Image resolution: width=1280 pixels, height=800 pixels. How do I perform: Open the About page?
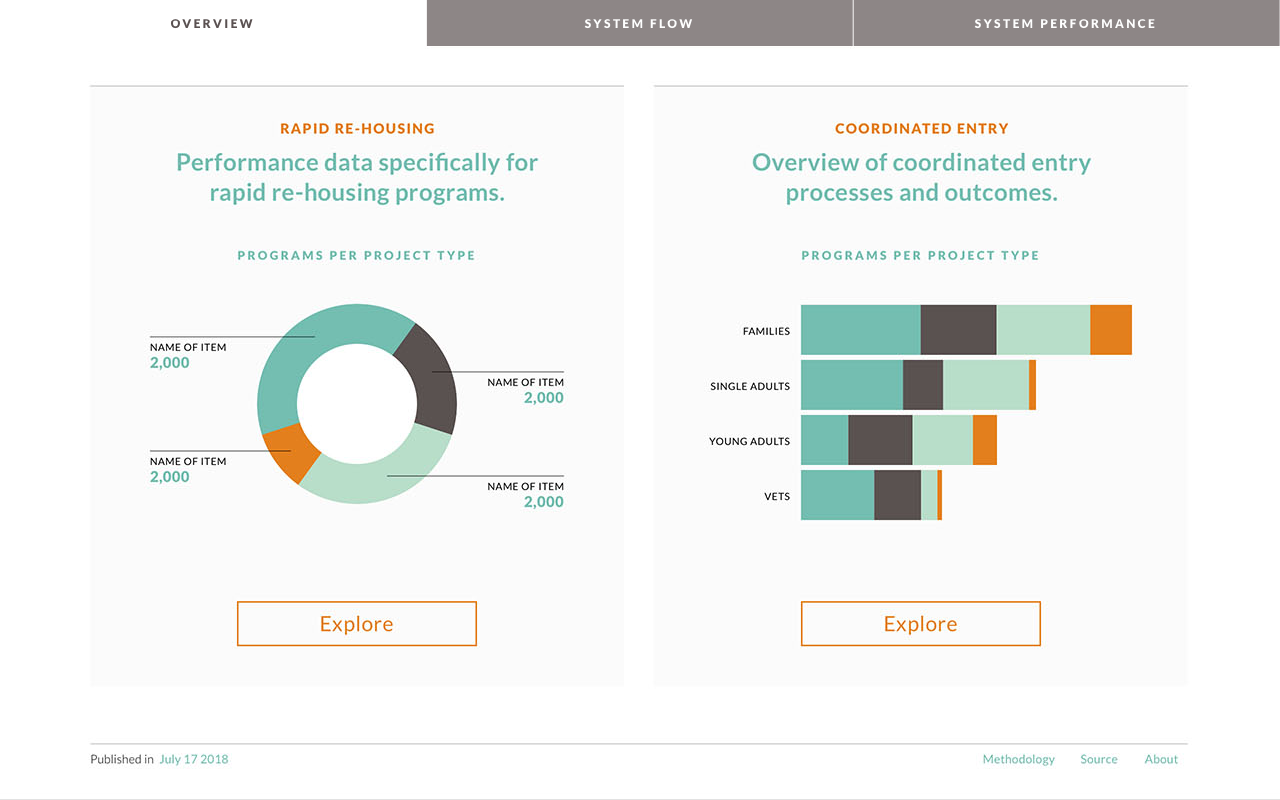[1160, 759]
